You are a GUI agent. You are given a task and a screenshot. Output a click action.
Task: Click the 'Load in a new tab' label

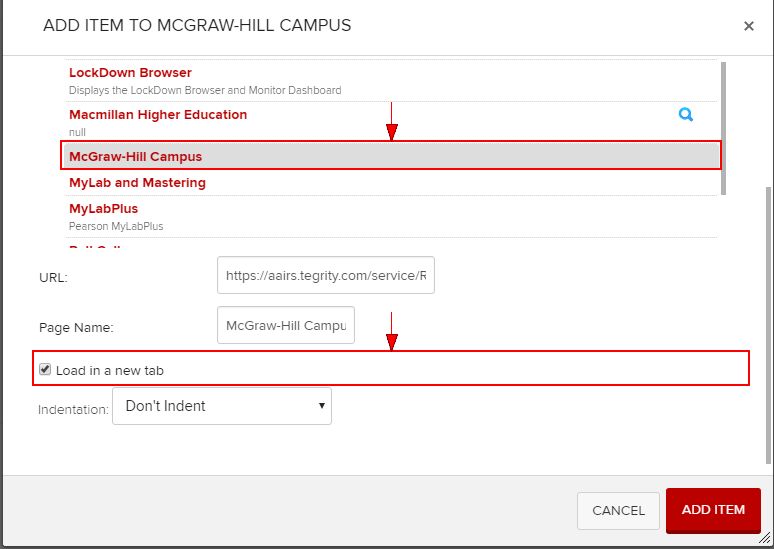click(110, 370)
